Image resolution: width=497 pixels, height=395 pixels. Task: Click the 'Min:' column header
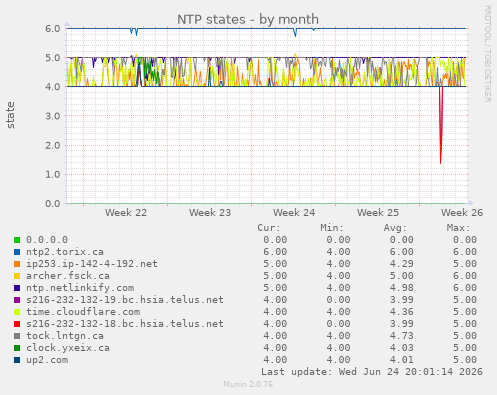coord(332,228)
